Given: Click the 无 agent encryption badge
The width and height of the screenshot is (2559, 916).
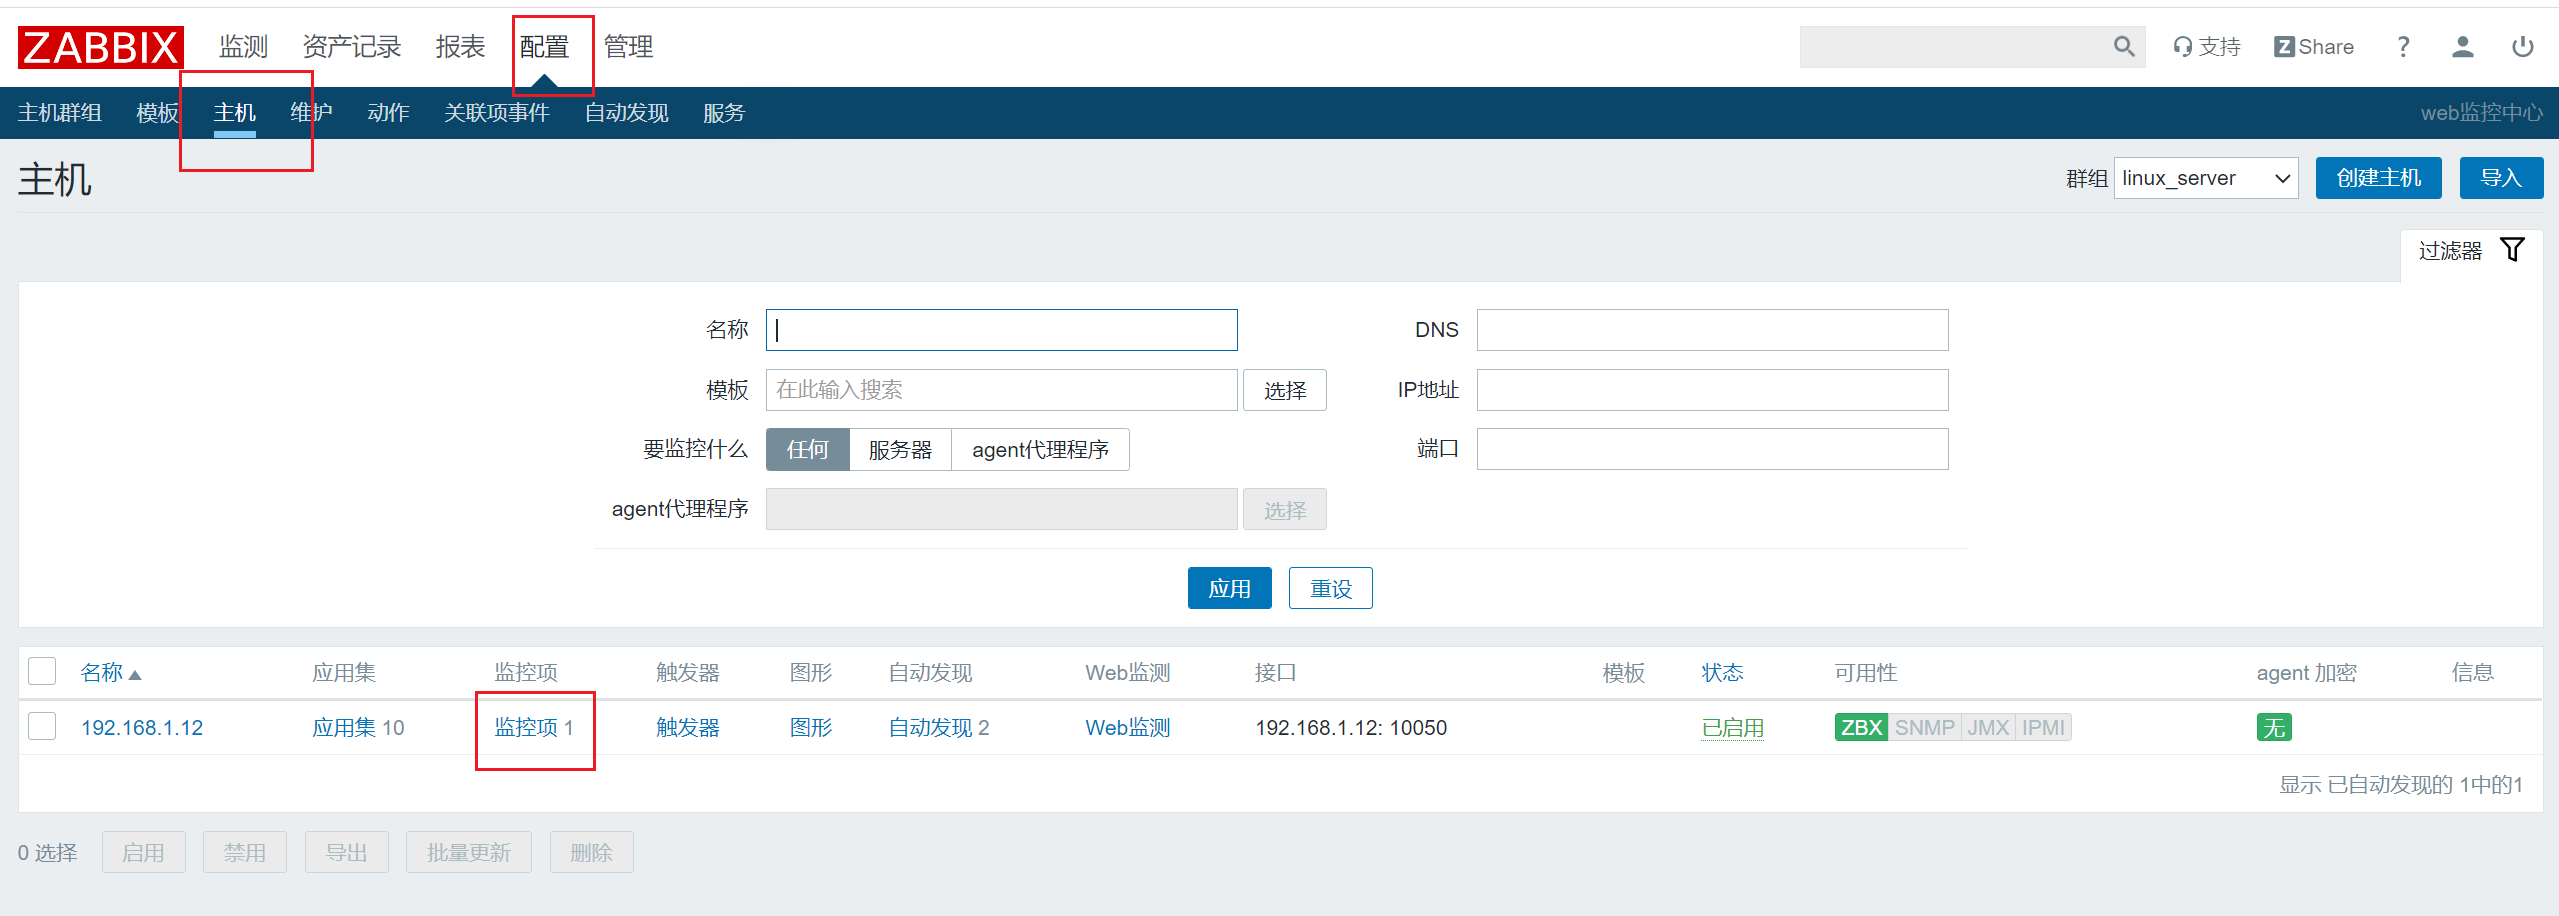Looking at the screenshot, I should tap(2274, 727).
